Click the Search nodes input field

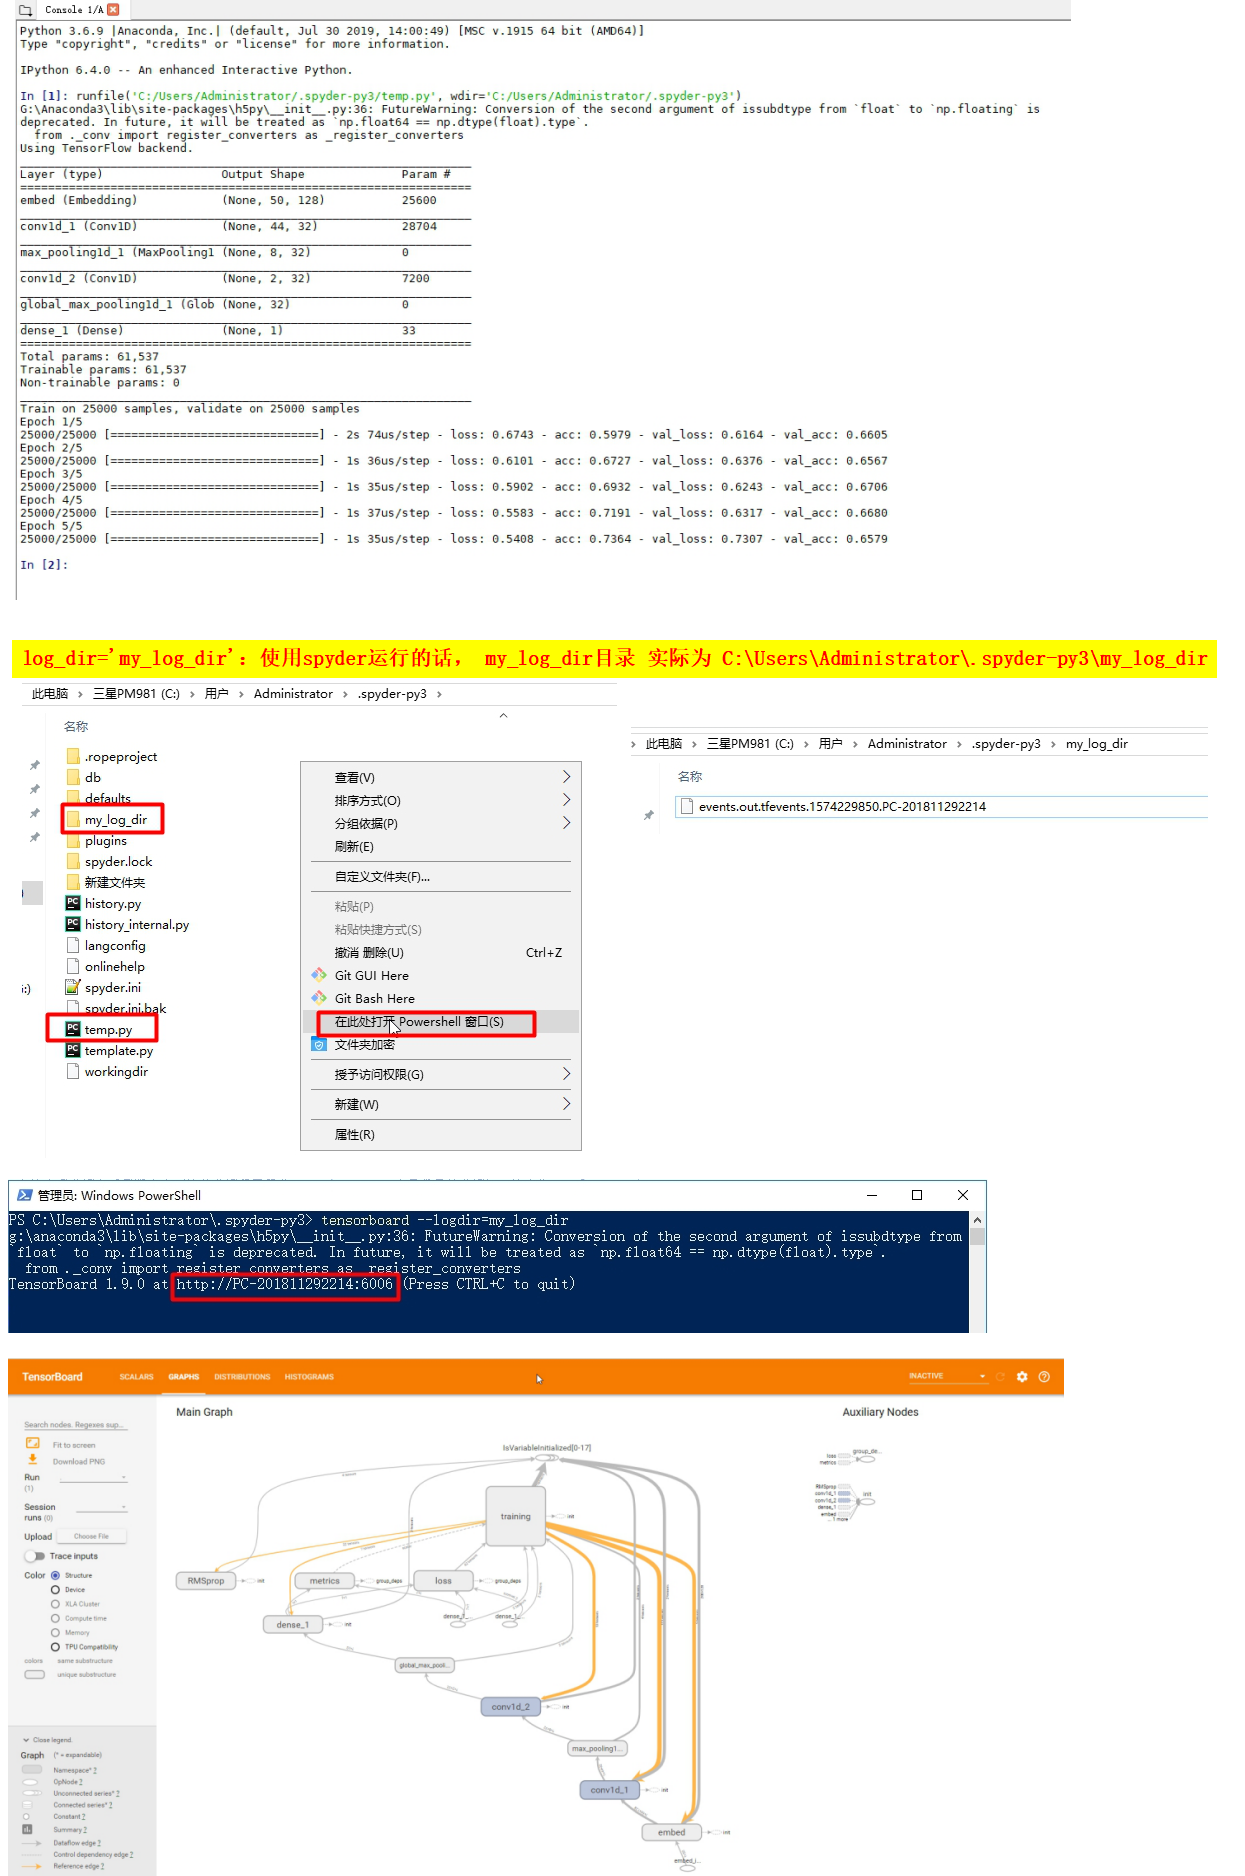(75, 1424)
